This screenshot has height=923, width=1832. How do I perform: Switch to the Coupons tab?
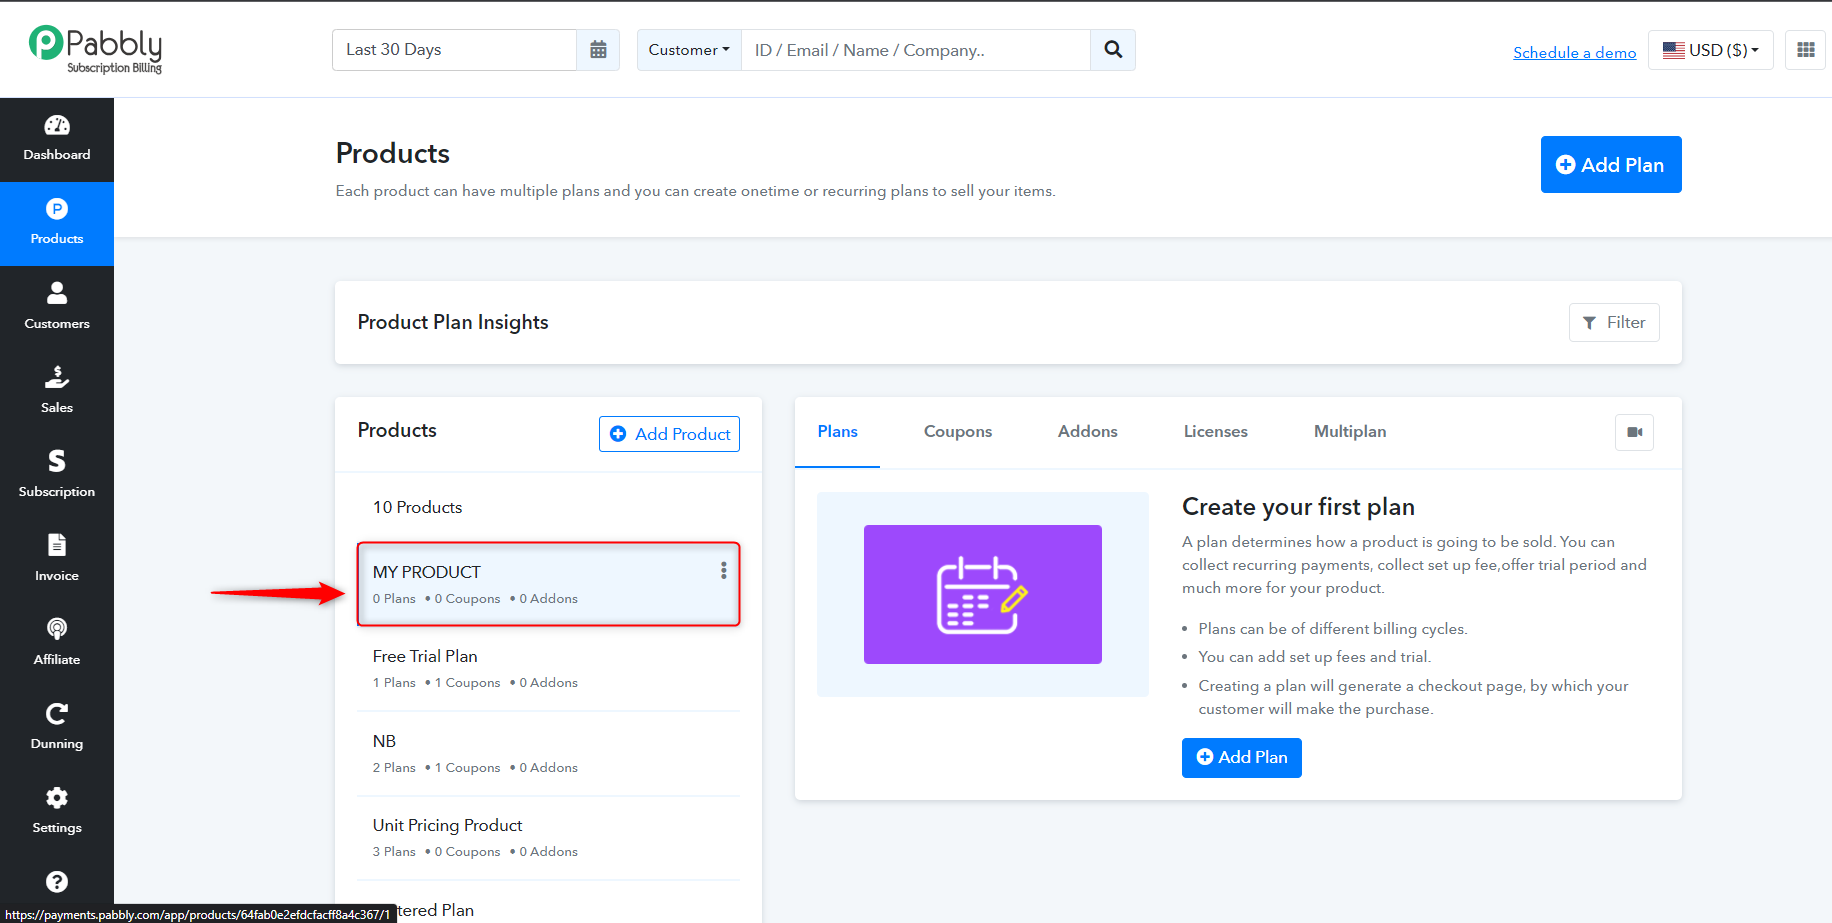coord(958,431)
